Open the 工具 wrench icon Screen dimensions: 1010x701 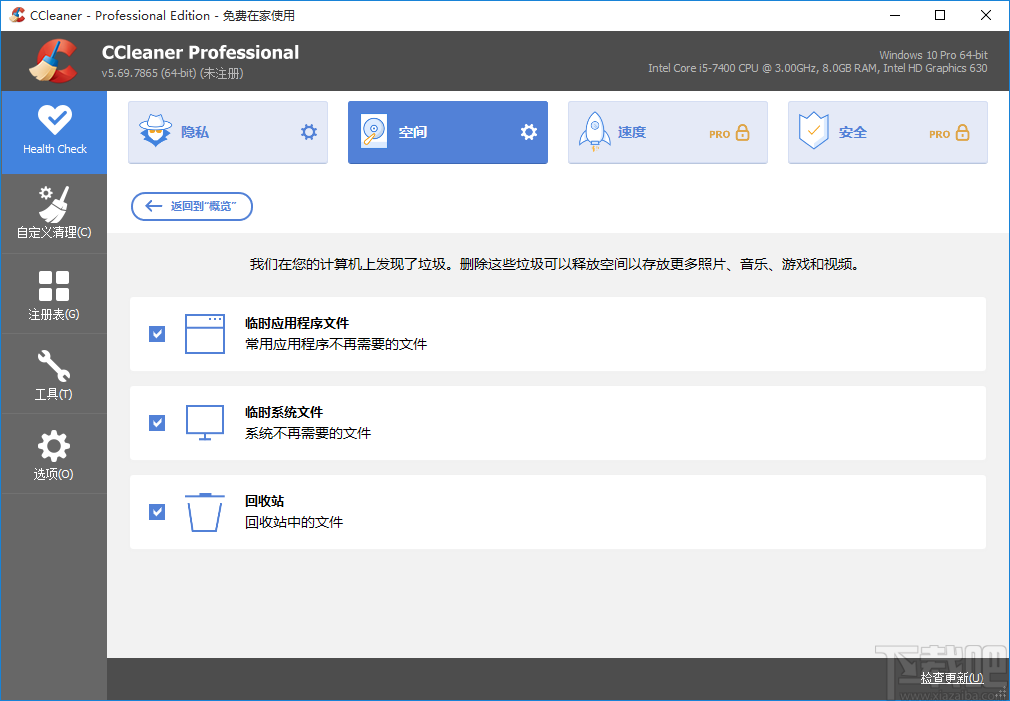pos(54,370)
